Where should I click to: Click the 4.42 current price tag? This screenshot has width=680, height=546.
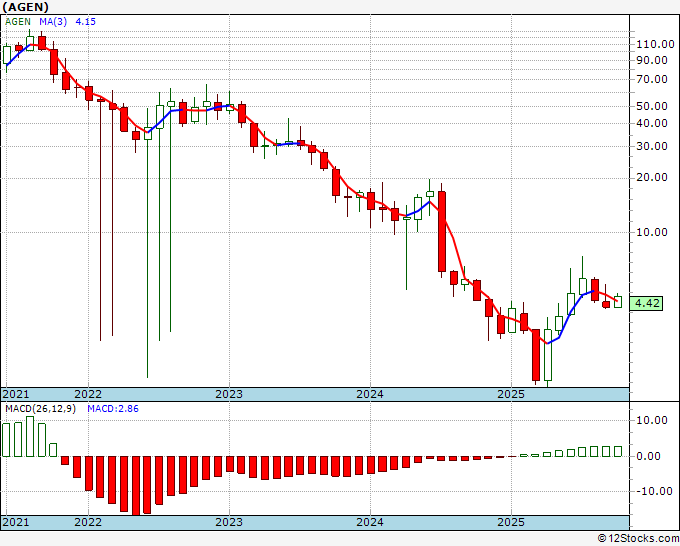tap(646, 303)
